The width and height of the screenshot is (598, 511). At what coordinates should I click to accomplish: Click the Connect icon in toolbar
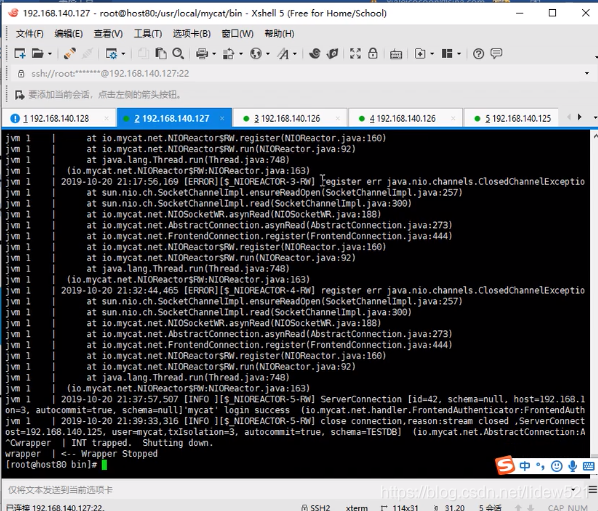coord(69,54)
